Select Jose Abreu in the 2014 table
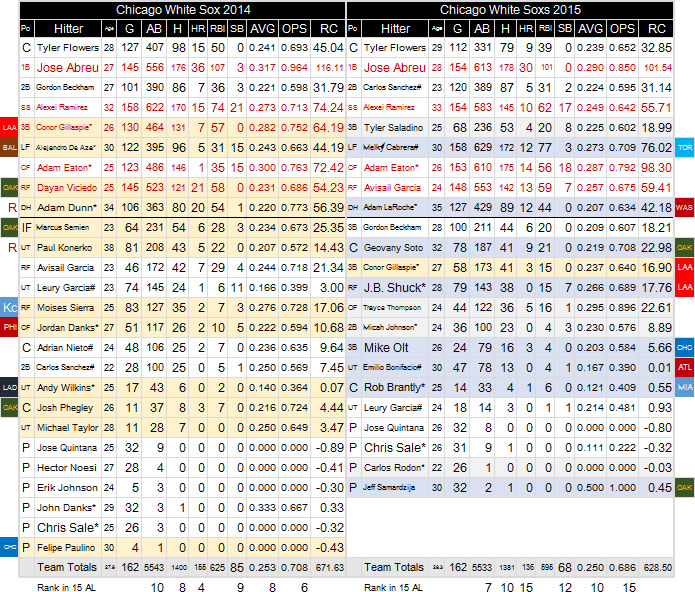 (x=68, y=67)
